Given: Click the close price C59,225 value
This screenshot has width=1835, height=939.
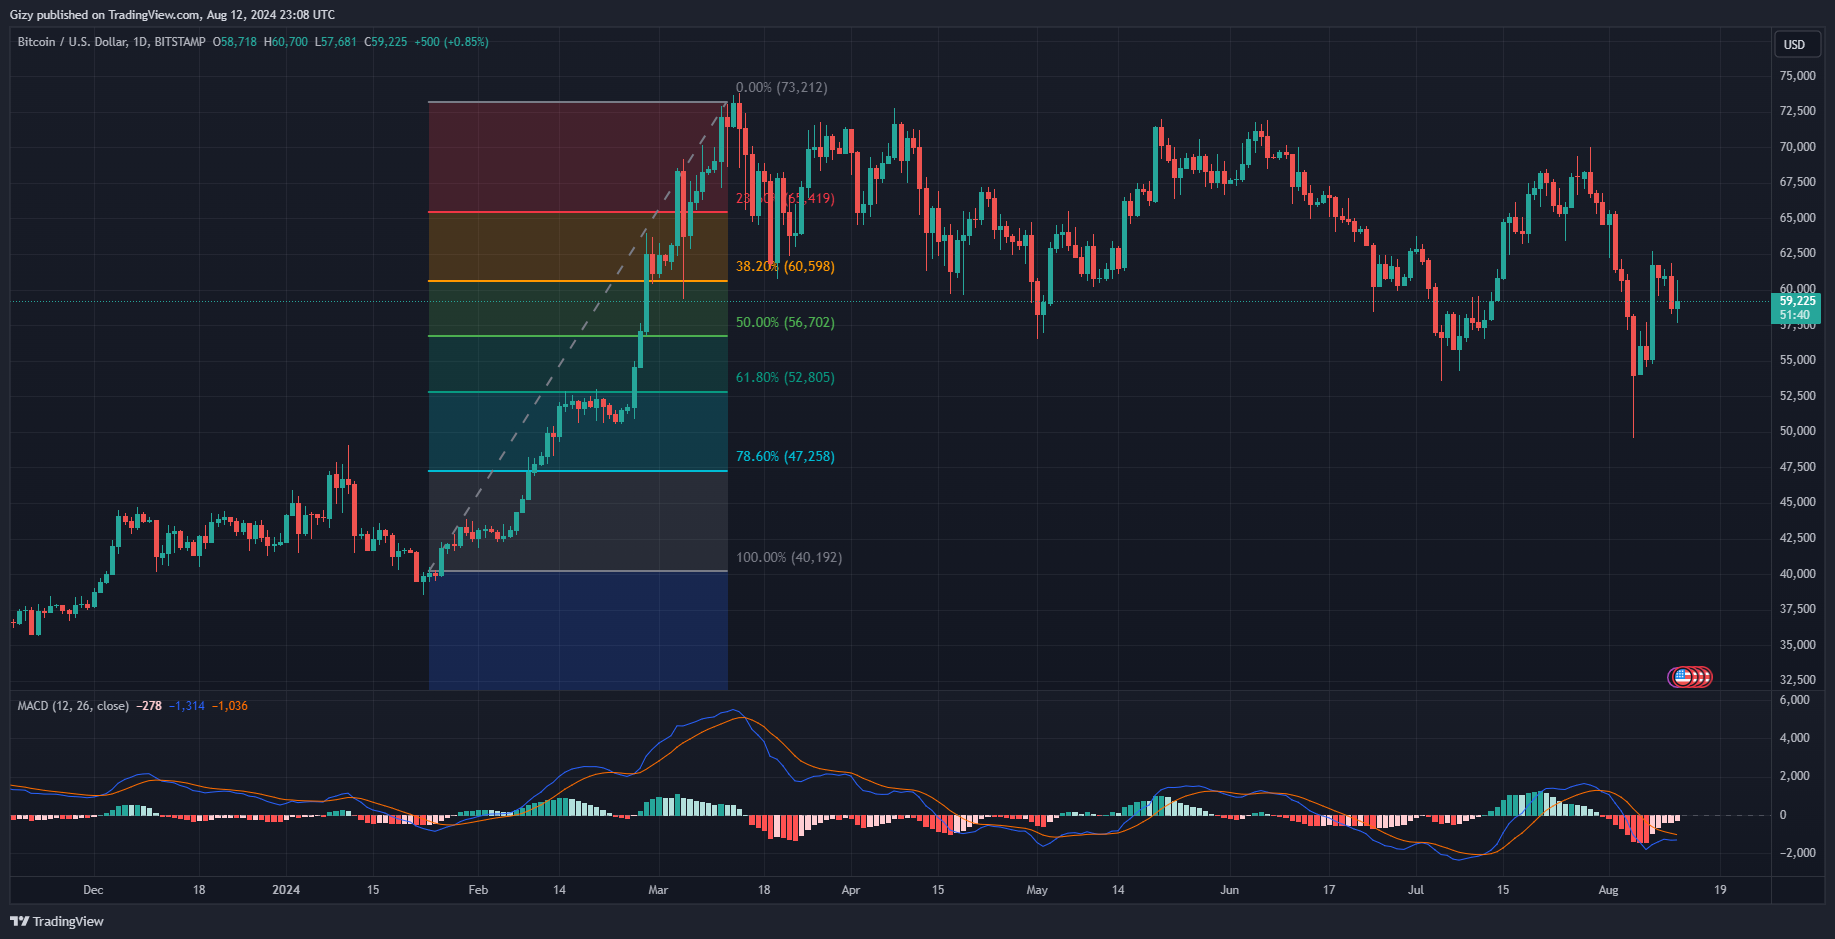Looking at the screenshot, I should pyautogui.click(x=386, y=42).
